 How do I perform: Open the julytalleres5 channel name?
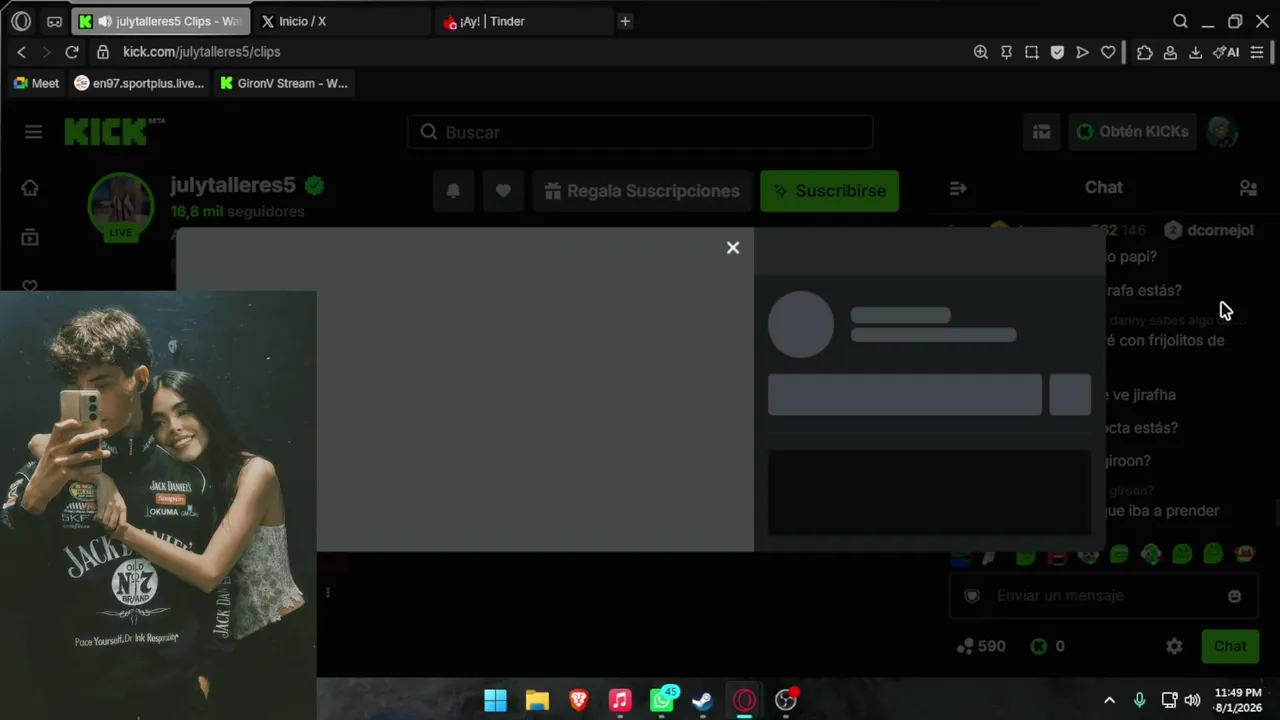(x=233, y=185)
